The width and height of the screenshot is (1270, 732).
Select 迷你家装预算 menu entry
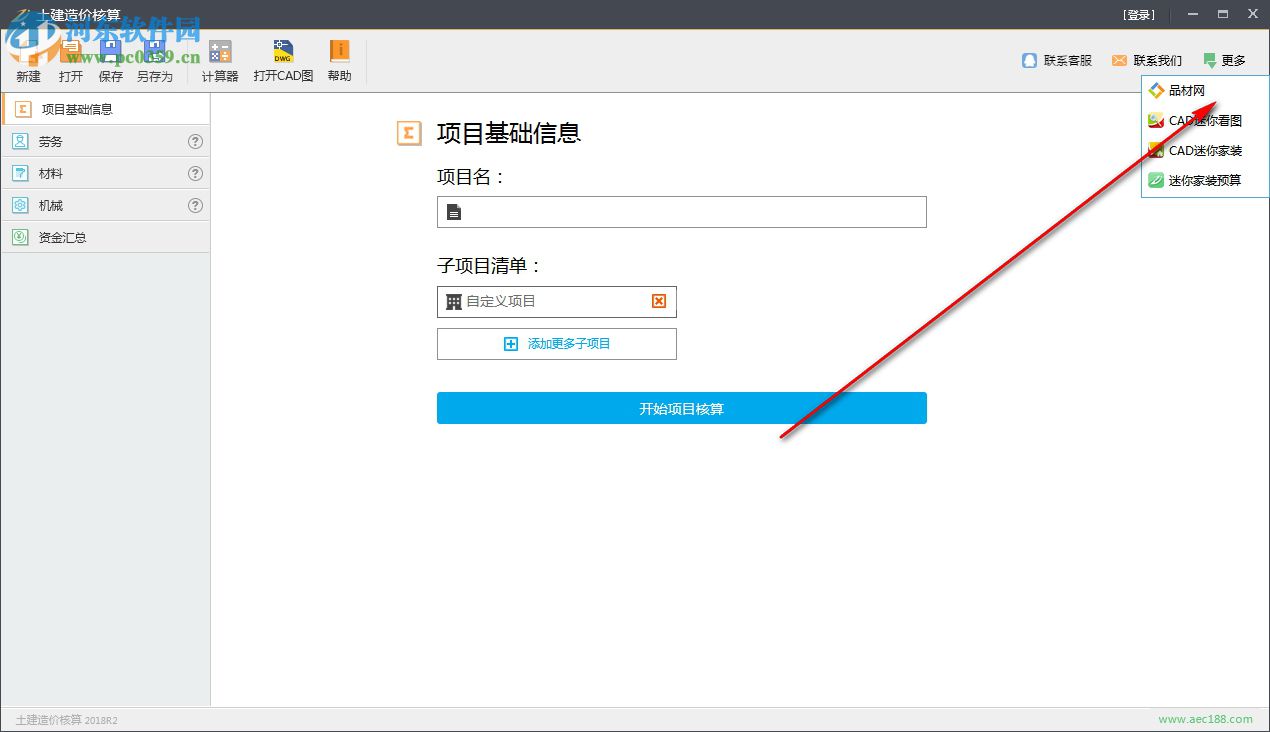1205,181
